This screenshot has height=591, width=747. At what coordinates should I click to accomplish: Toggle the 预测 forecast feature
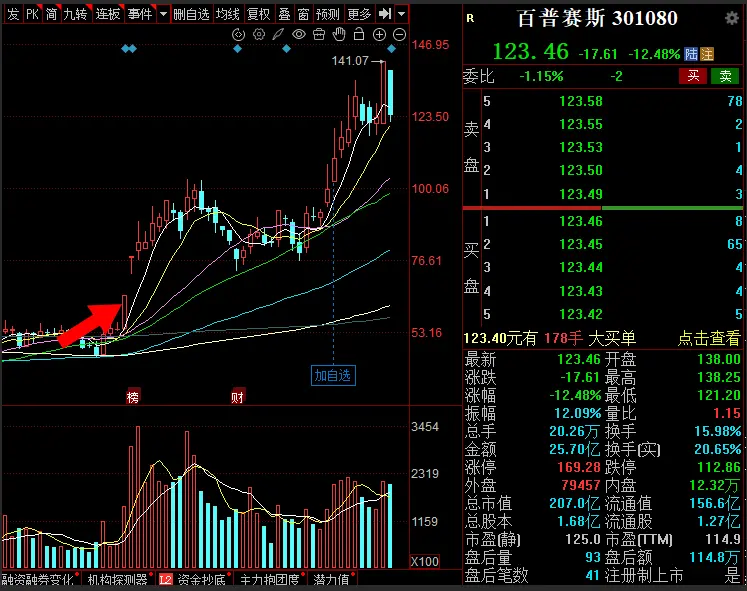click(328, 14)
